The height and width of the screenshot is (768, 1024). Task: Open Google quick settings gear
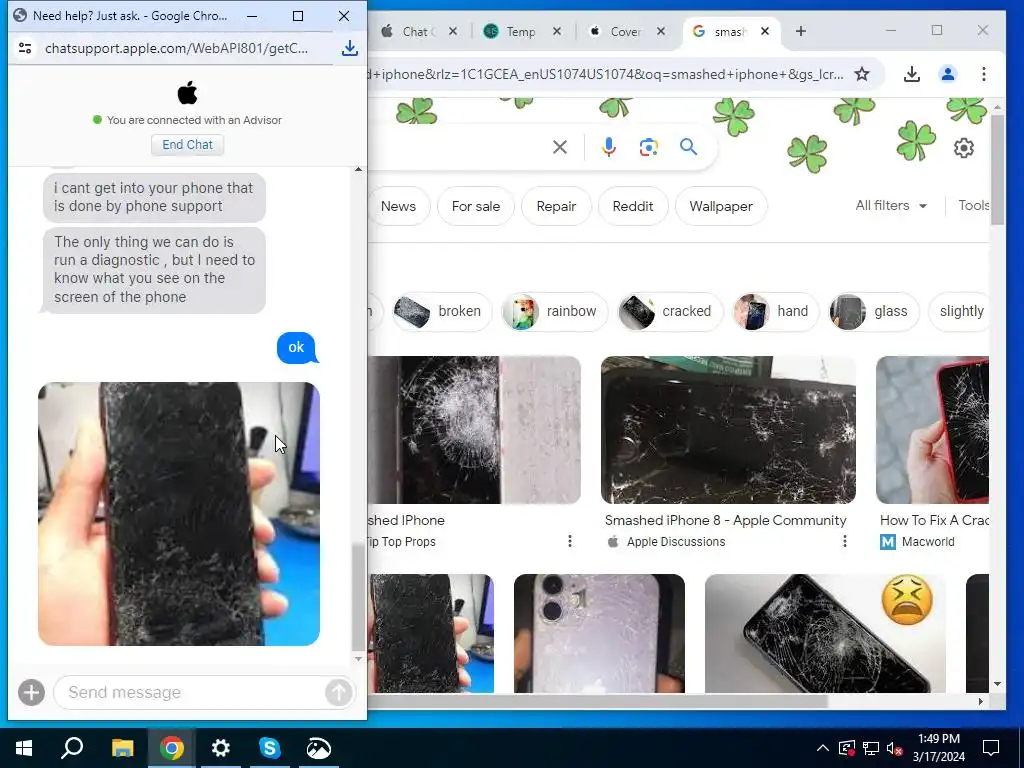point(963,148)
